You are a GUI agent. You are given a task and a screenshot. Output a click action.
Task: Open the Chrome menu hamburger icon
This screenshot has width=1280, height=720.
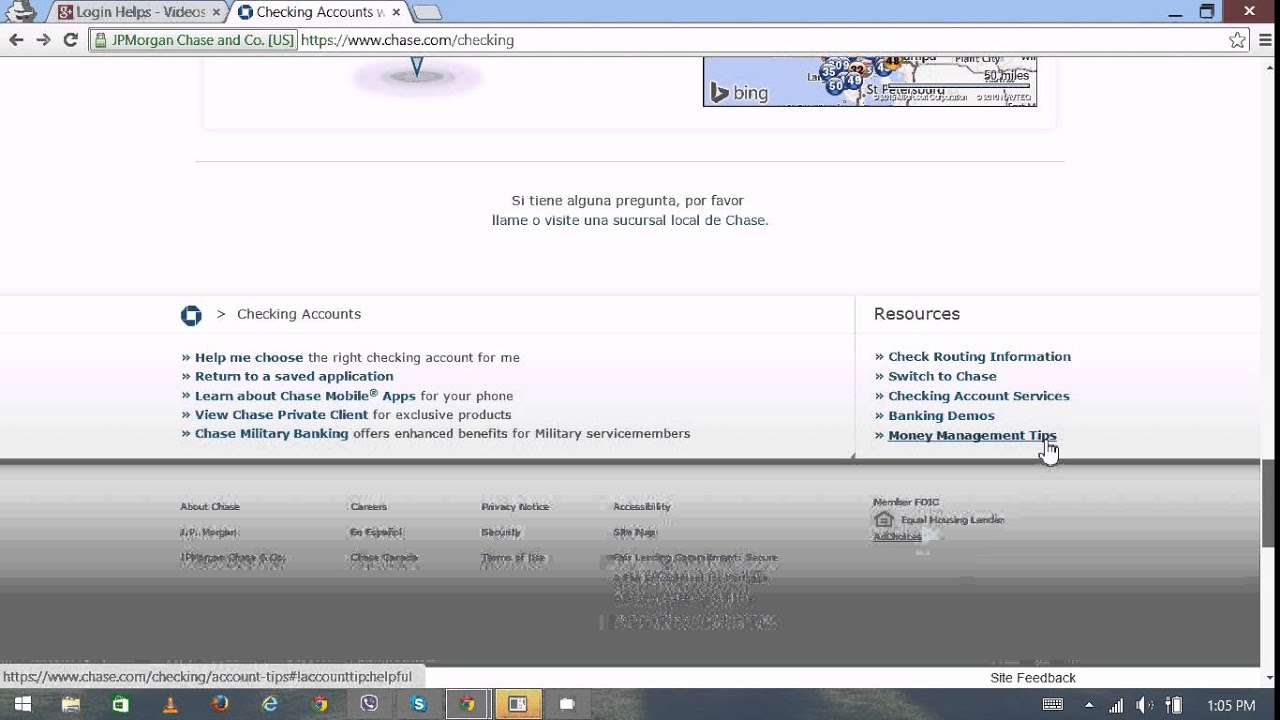(1266, 40)
